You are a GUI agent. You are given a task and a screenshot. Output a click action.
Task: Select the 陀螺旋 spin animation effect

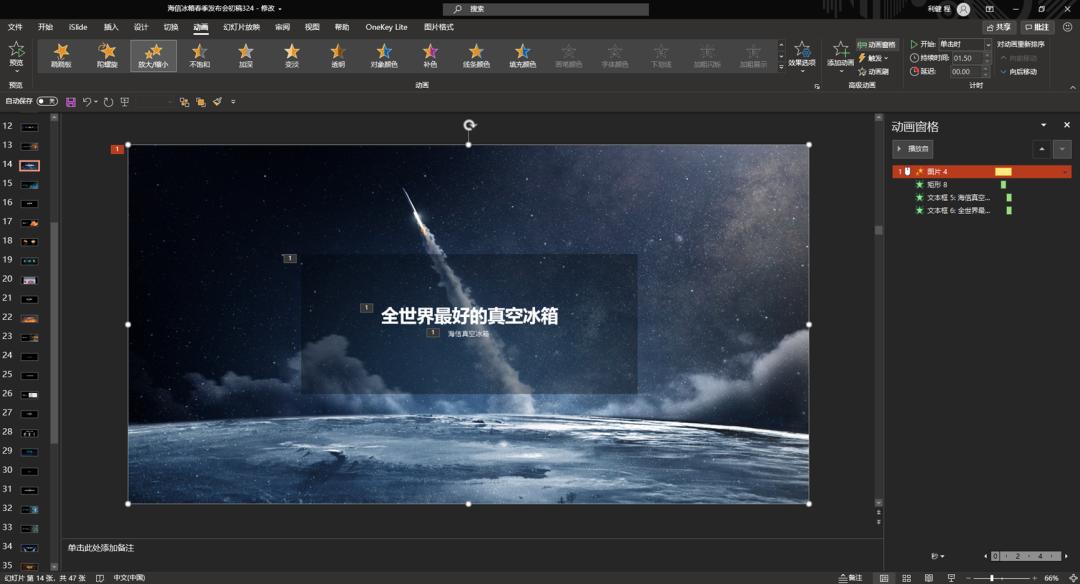(x=107, y=55)
